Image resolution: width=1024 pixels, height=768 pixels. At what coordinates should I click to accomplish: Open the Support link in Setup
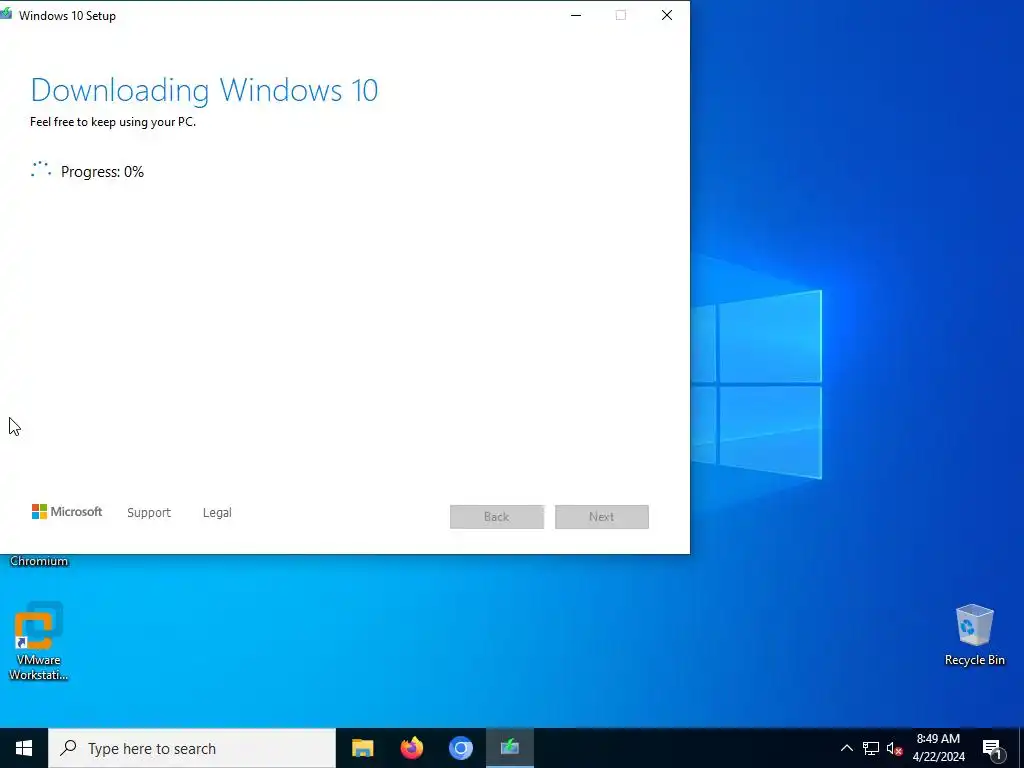(149, 513)
